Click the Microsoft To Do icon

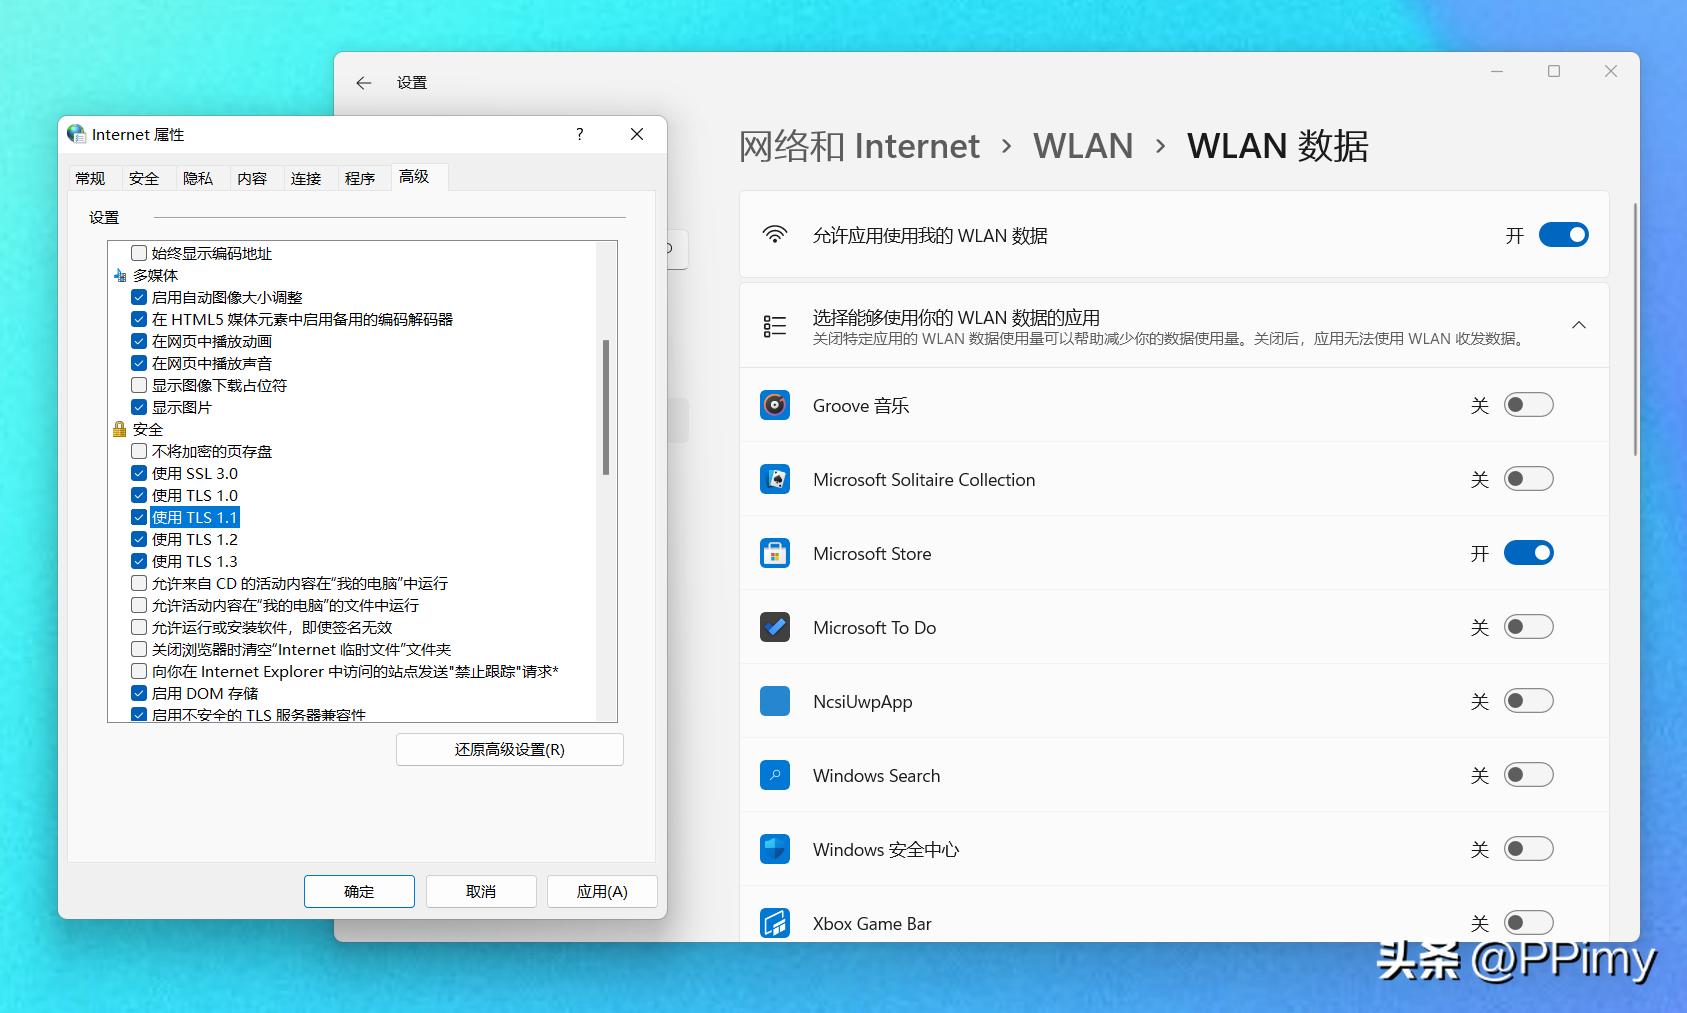pos(775,627)
